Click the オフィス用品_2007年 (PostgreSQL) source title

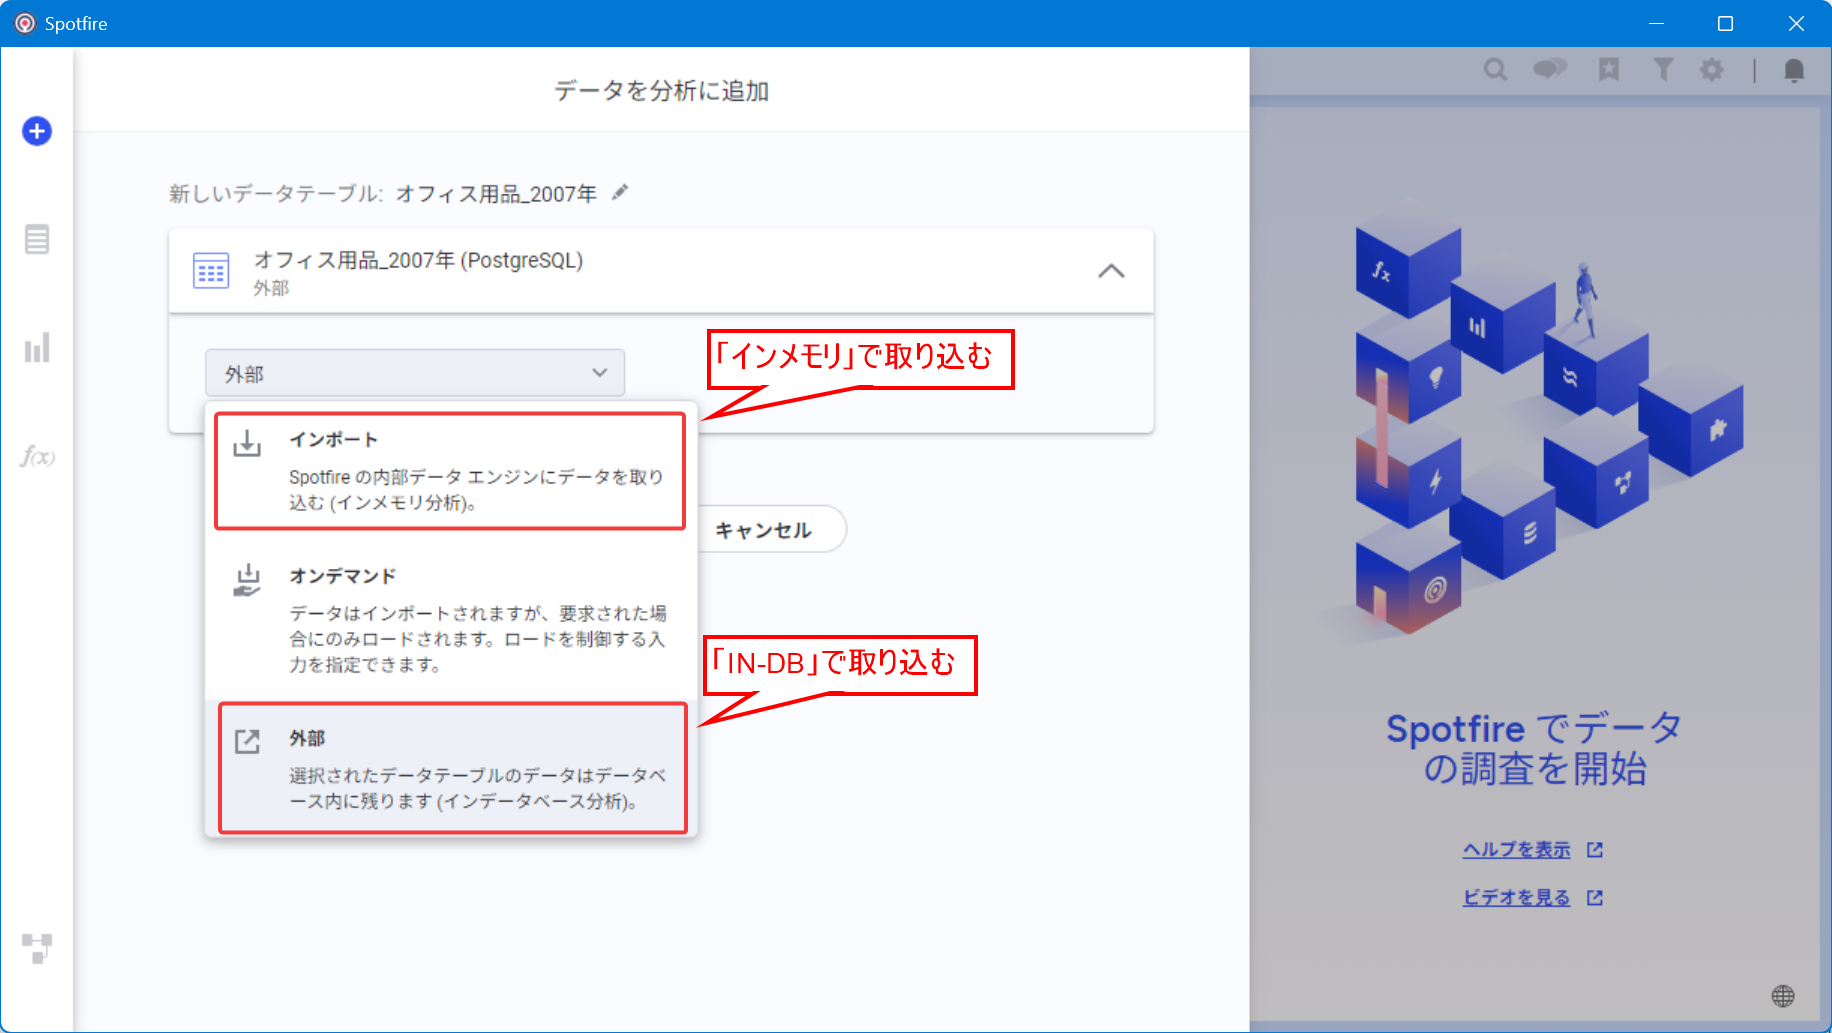point(418,260)
